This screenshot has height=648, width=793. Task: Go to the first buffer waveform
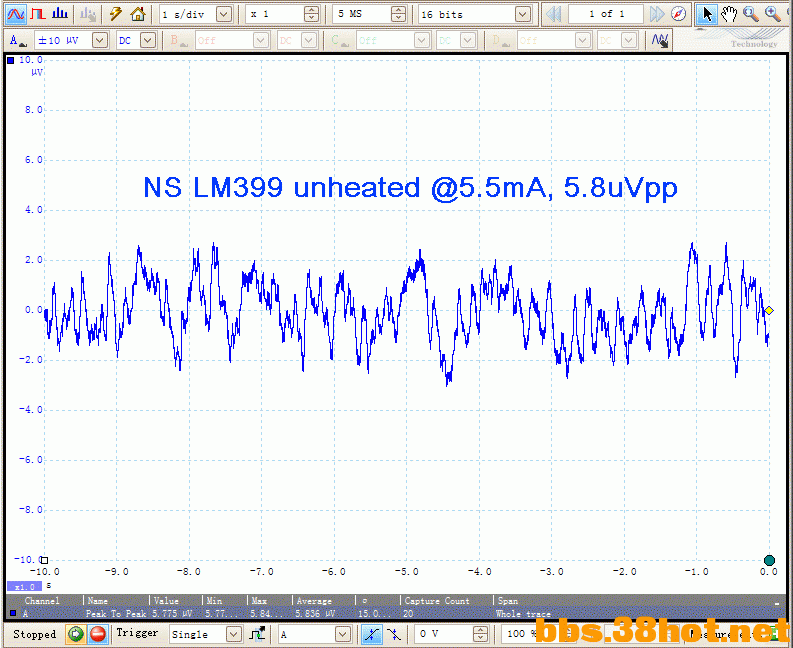point(554,14)
